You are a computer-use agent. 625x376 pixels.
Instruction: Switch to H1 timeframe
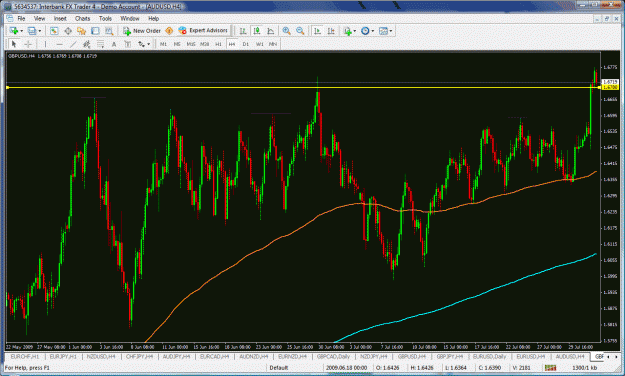tap(218, 44)
